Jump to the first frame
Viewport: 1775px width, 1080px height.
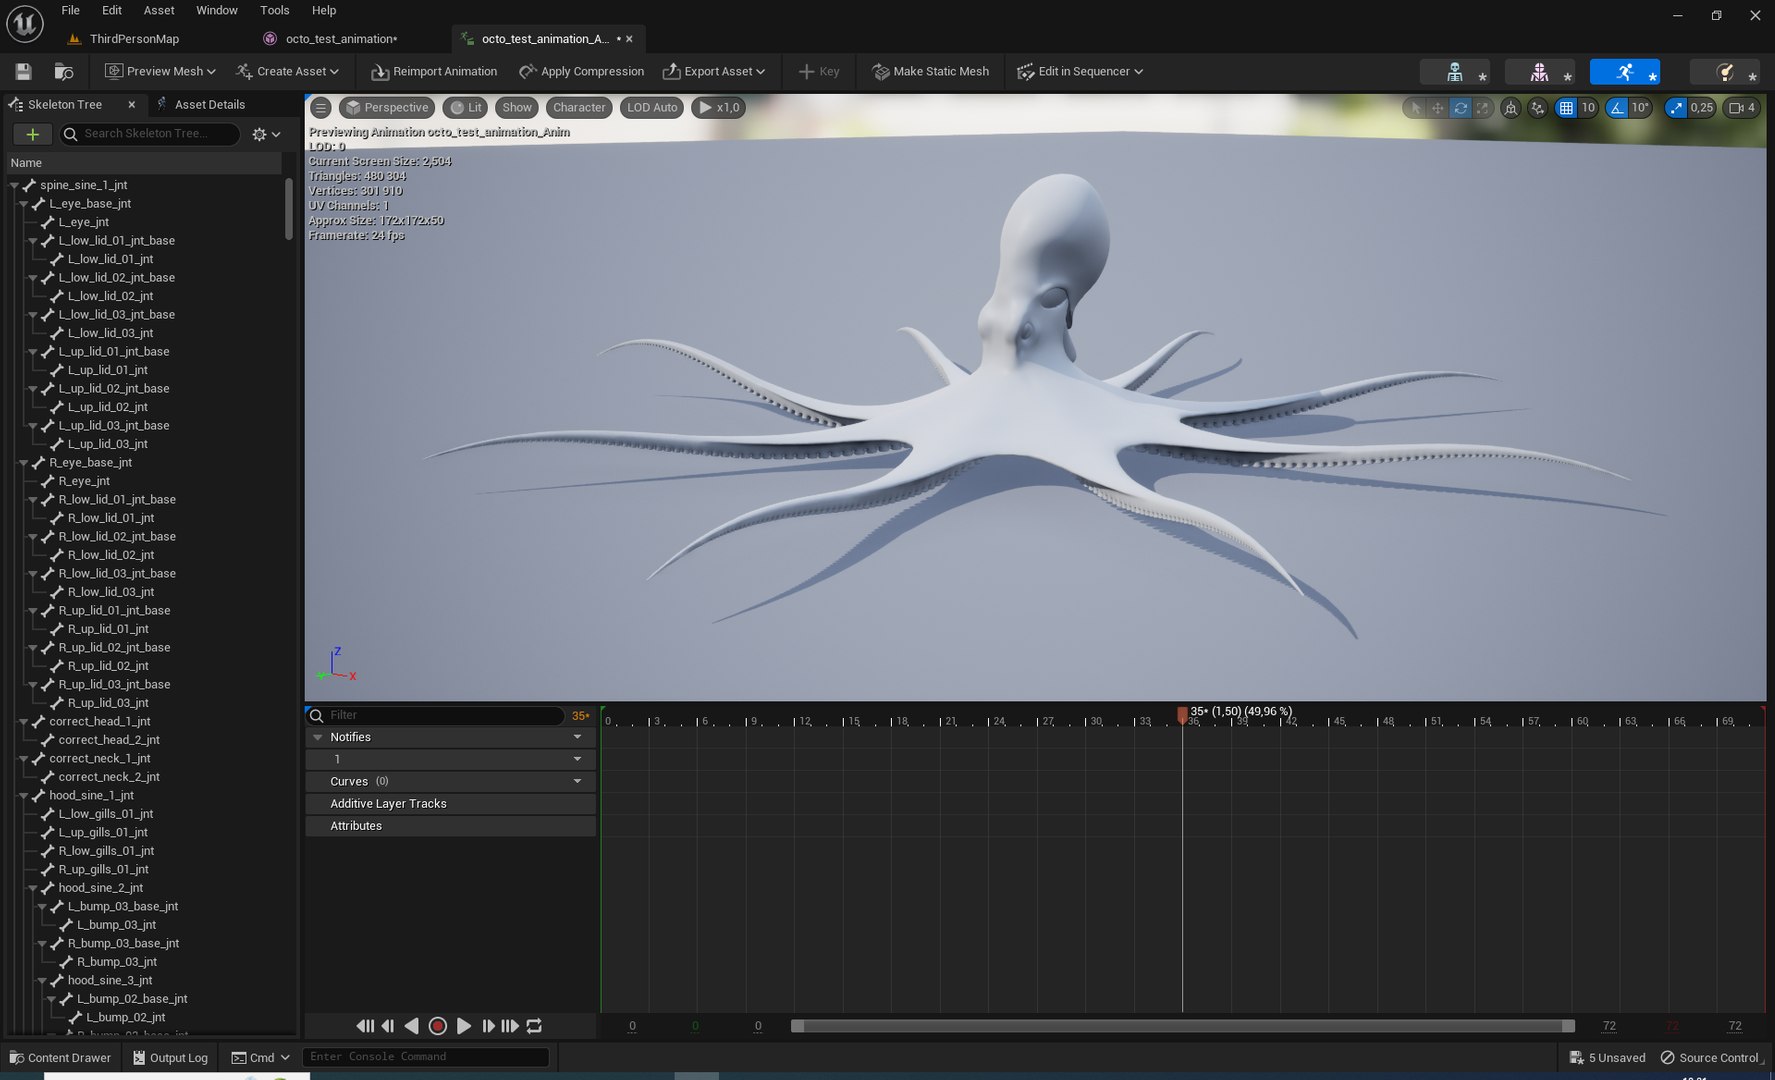pyautogui.click(x=364, y=1026)
